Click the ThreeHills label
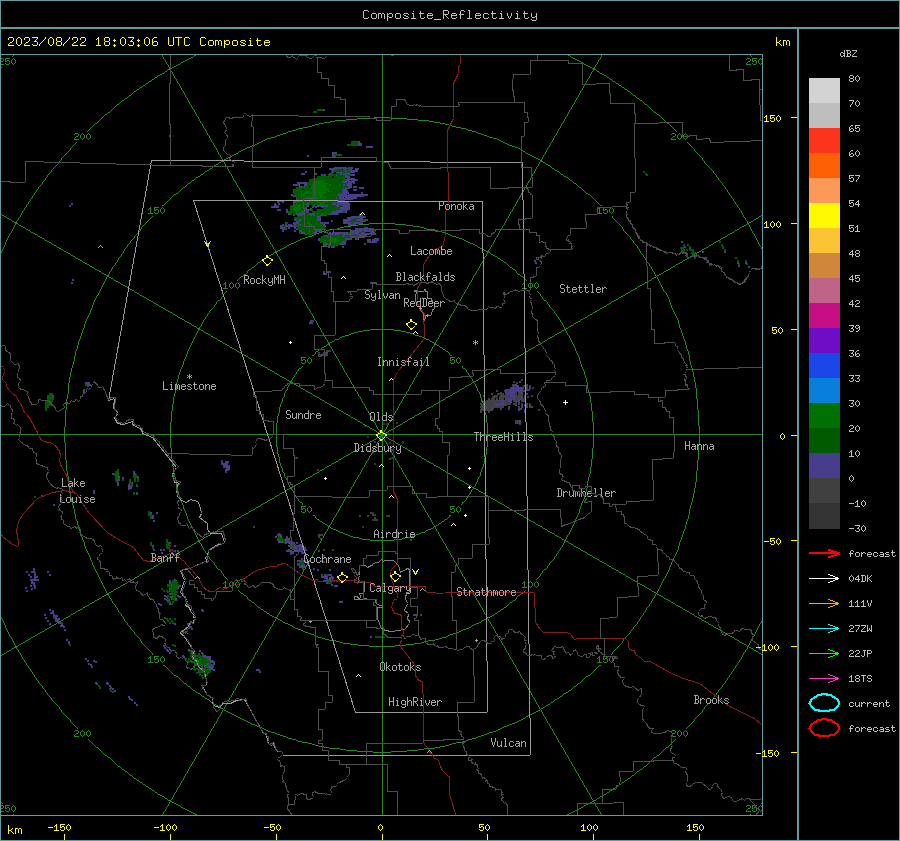 (x=503, y=437)
